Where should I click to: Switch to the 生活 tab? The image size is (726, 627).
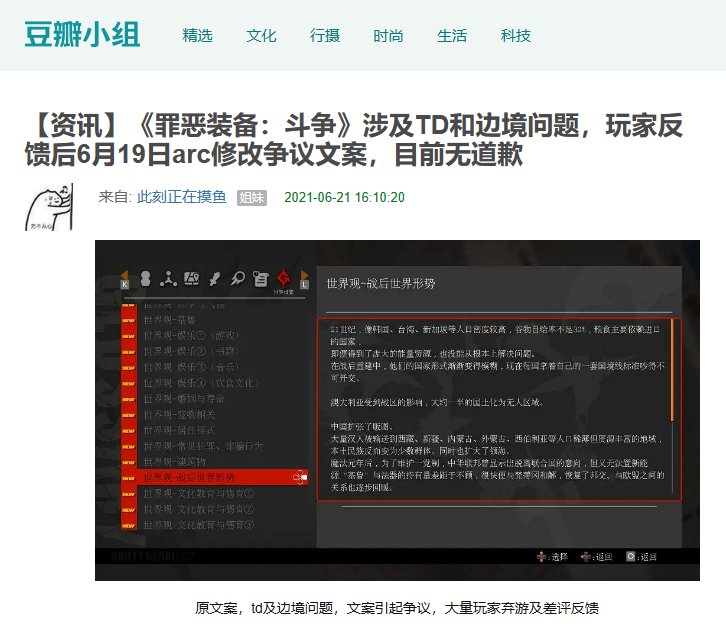pyautogui.click(x=452, y=36)
